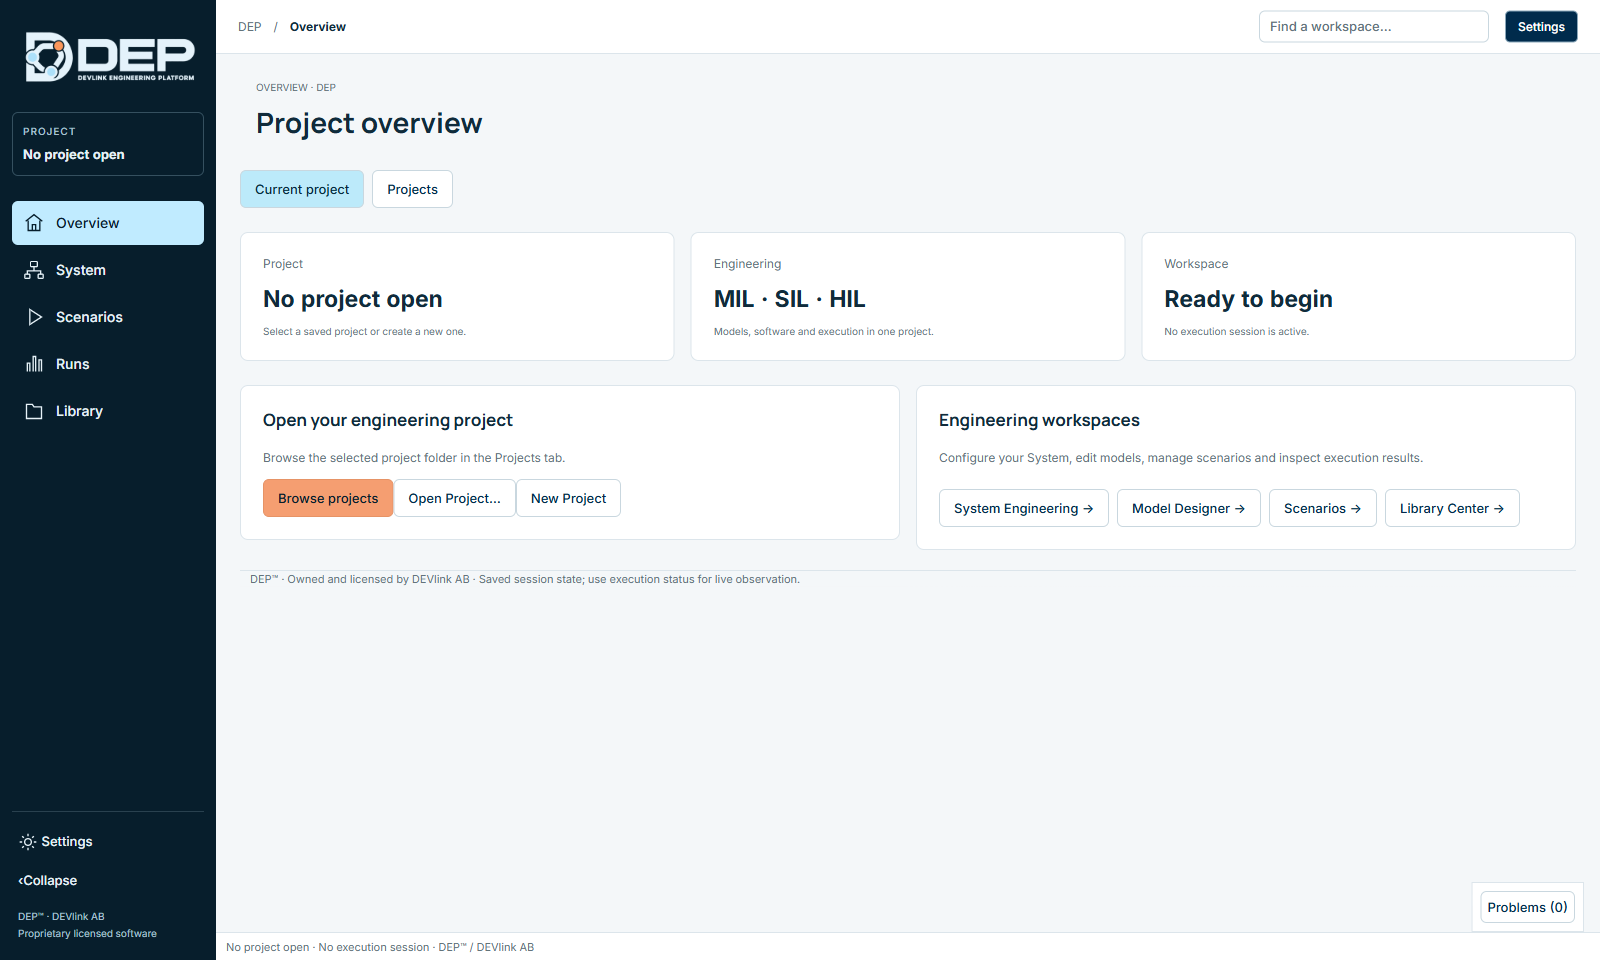Switch to the Projects tab
Screen dimensions: 1600x960
pos(412,189)
